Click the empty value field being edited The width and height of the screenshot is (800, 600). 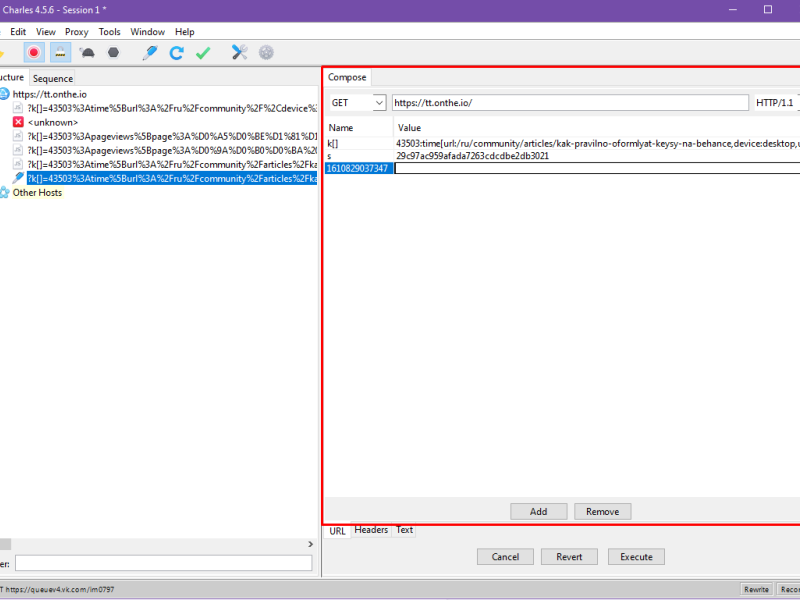coord(597,168)
